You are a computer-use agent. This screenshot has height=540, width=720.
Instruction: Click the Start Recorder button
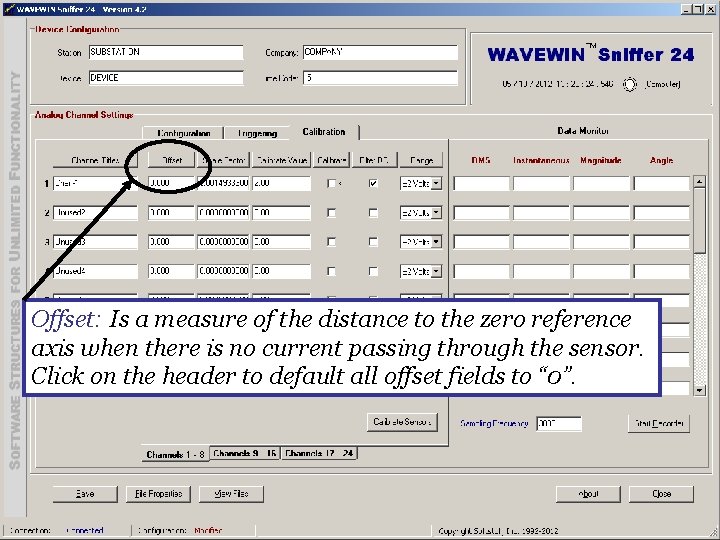click(658, 423)
